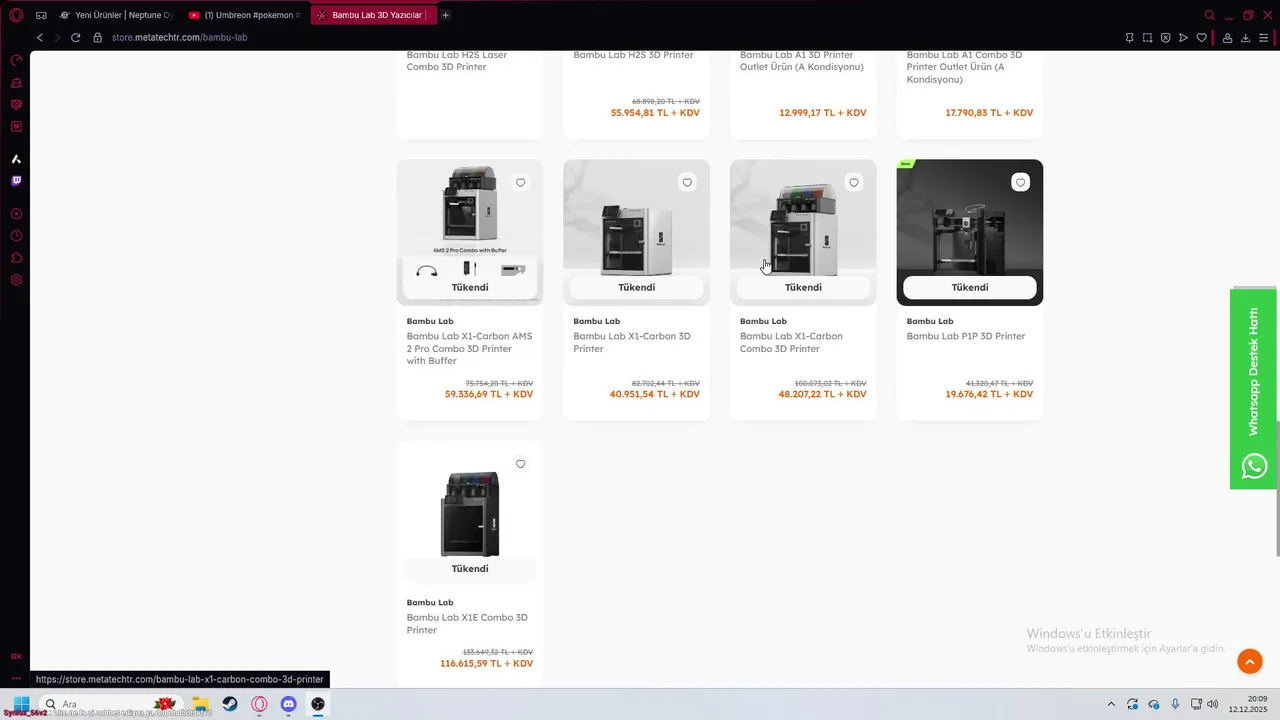
Task: Open the taskbar volume control
Action: click(x=1213, y=704)
